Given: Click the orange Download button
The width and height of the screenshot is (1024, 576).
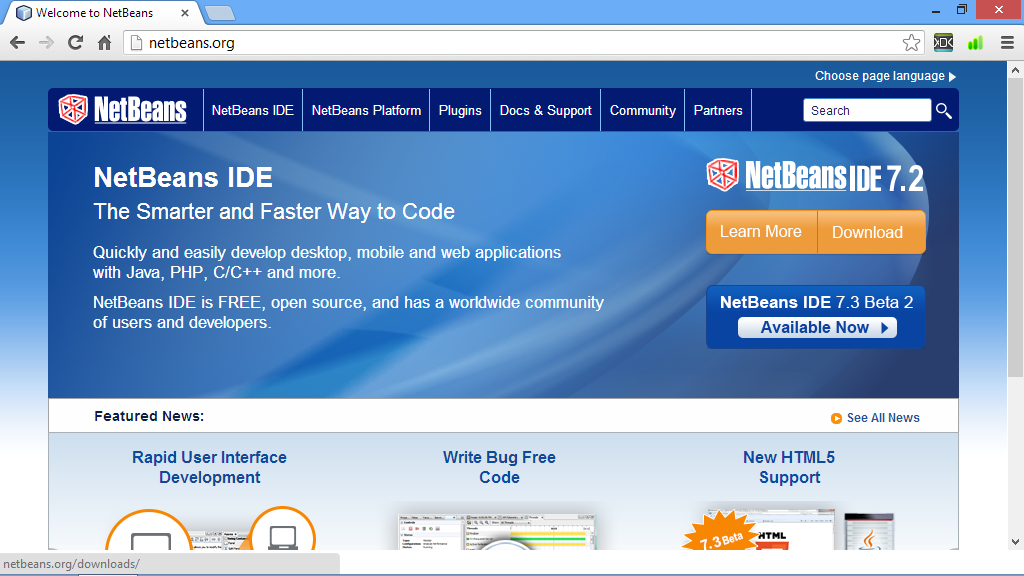Looking at the screenshot, I should click(871, 232).
